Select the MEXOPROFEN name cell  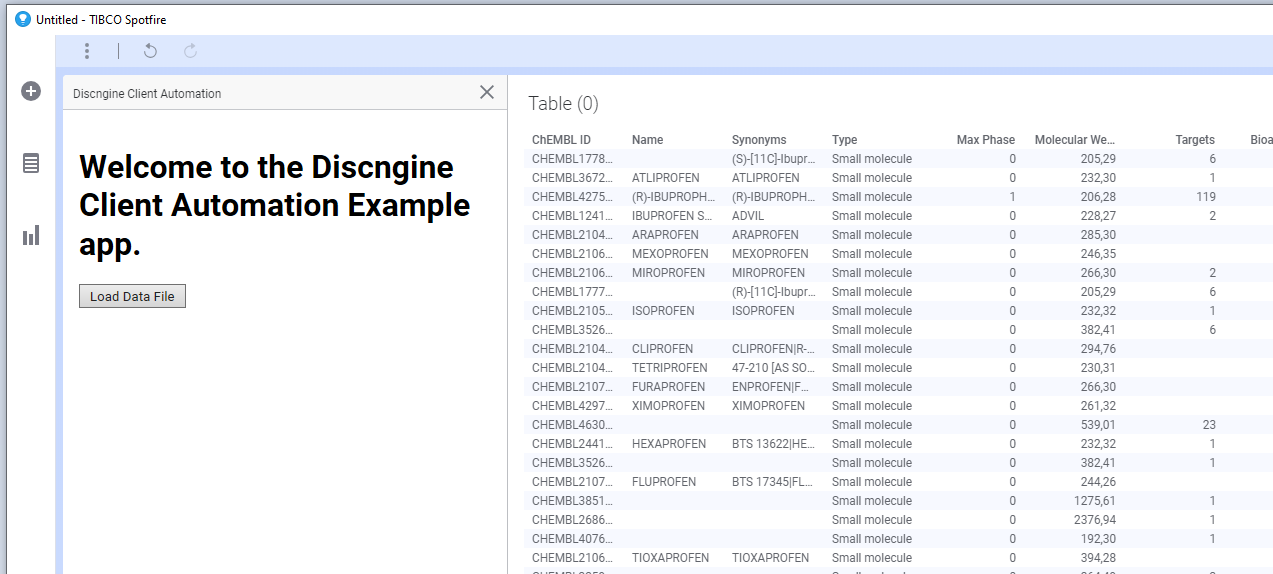670,254
